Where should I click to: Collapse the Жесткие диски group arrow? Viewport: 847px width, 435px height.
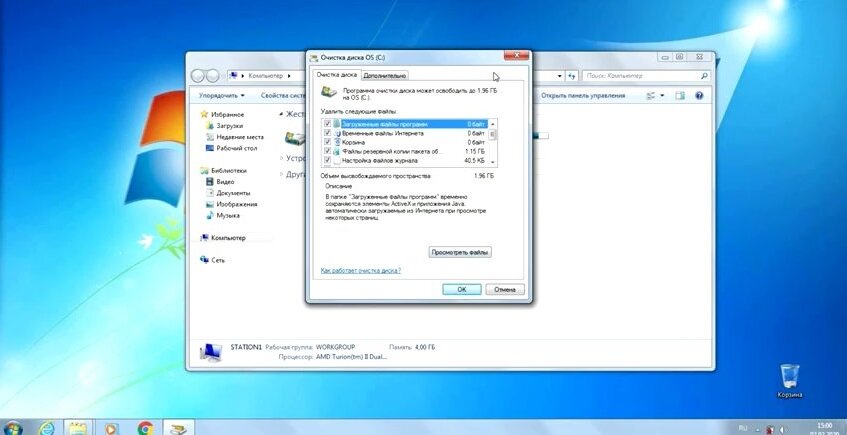(281, 115)
